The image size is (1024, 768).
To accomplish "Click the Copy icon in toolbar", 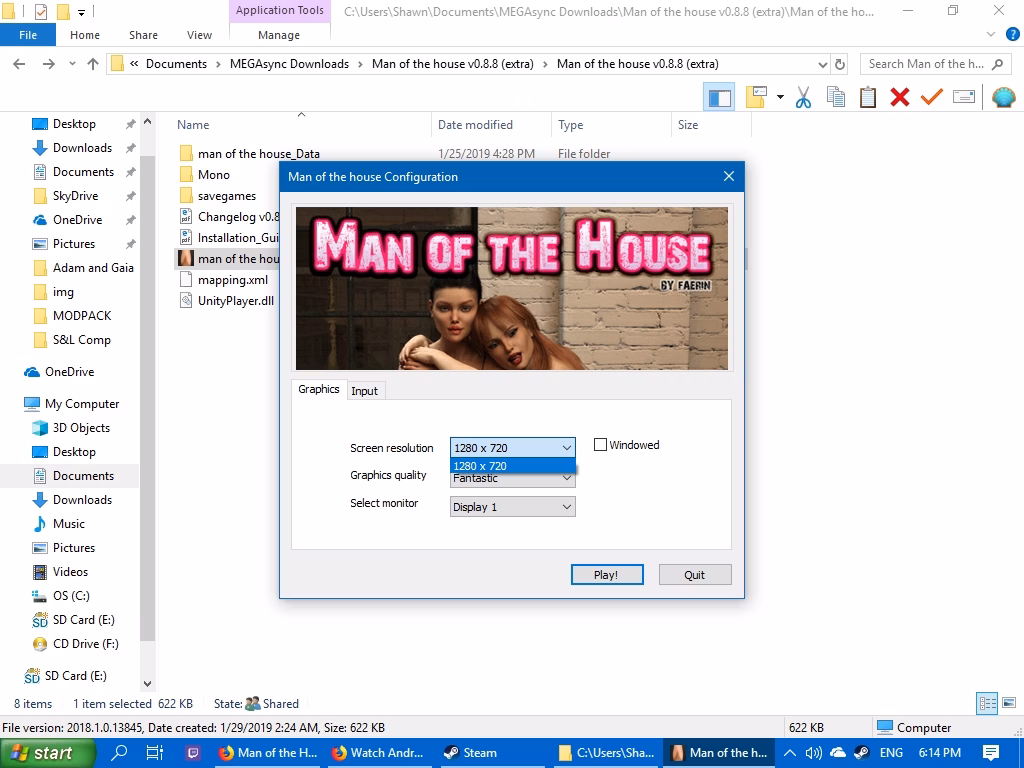I will point(836,97).
